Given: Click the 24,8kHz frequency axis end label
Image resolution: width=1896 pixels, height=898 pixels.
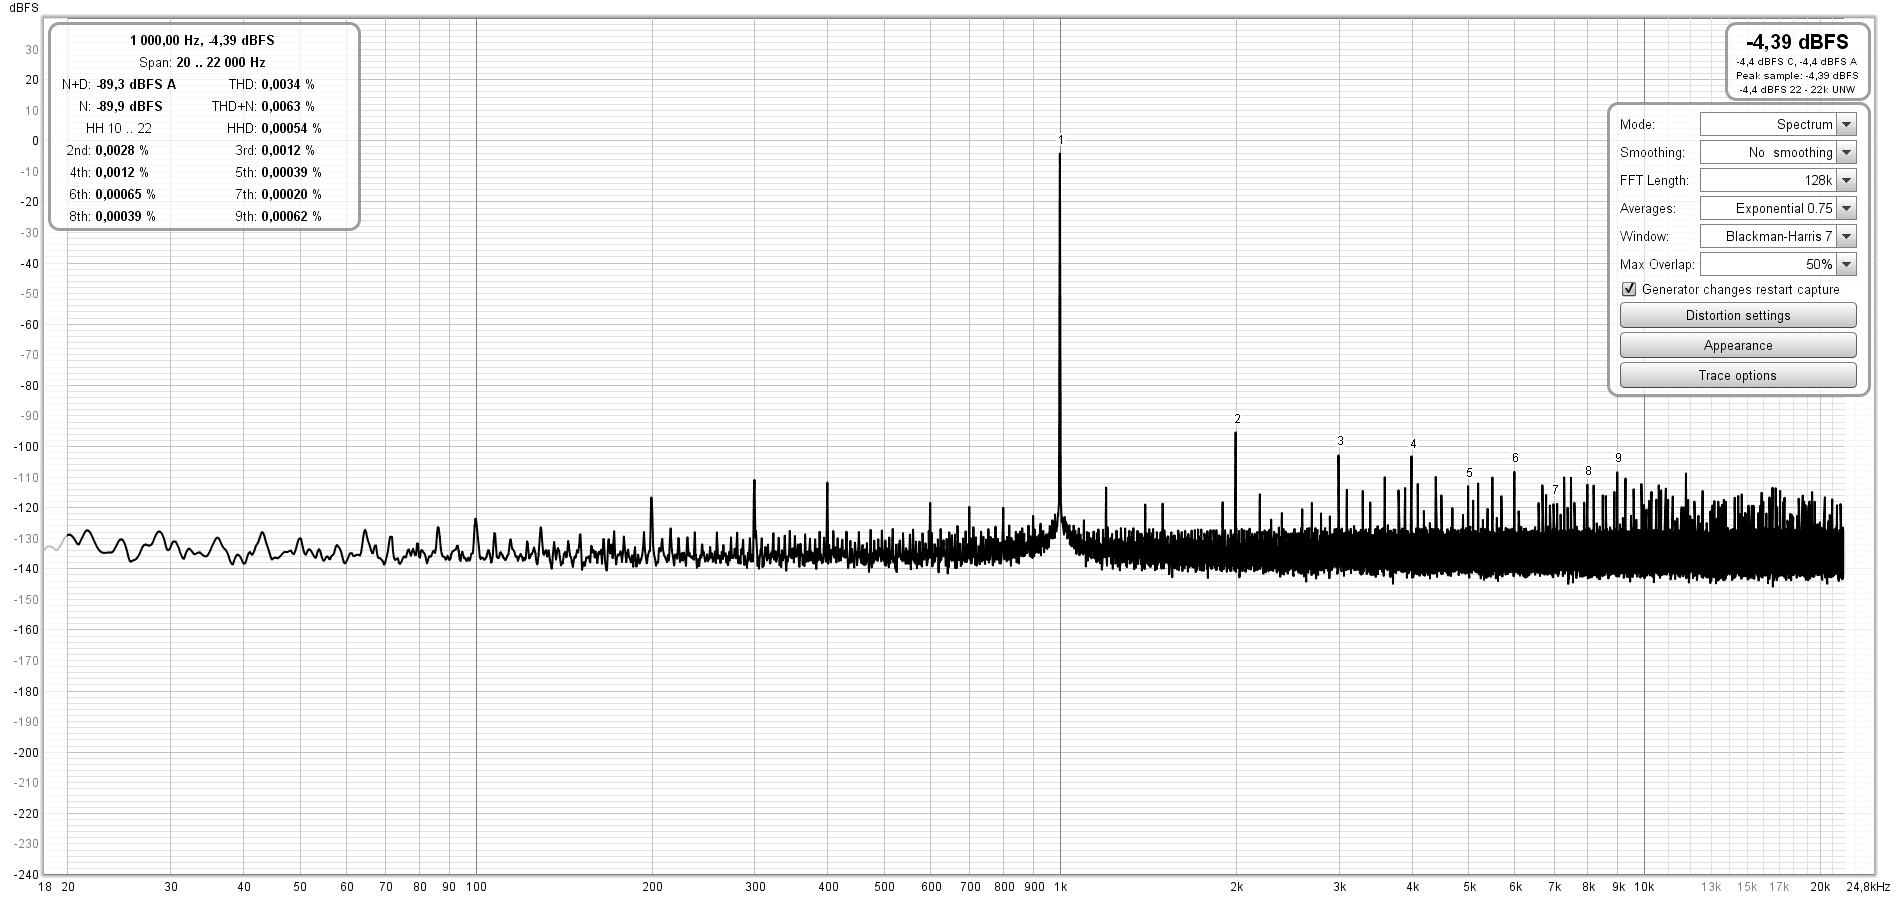Looking at the screenshot, I should [1867, 886].
